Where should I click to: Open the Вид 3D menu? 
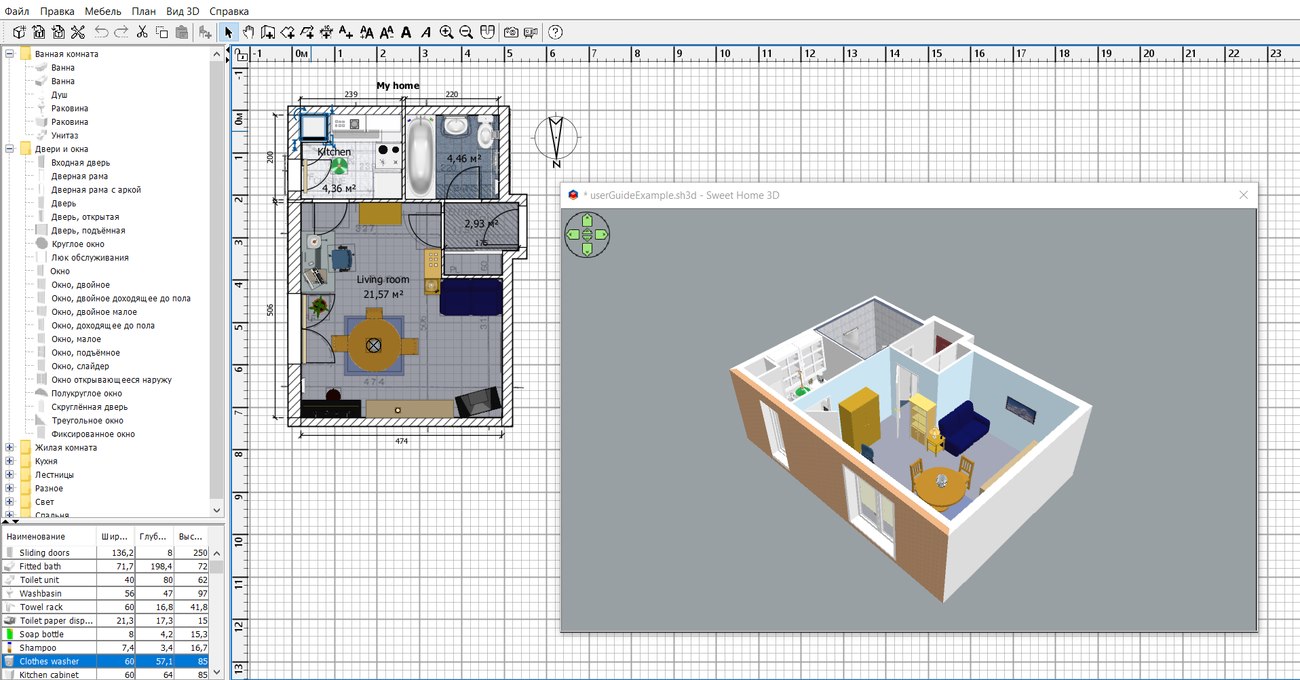tap(182, 10)
